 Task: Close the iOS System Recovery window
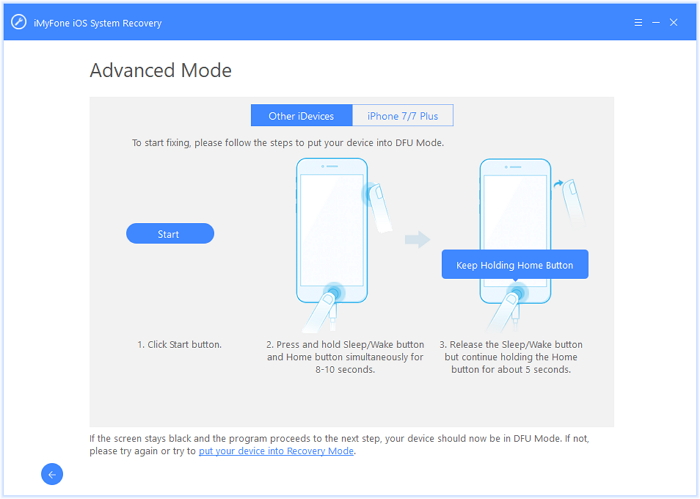(x=674, y=22)
